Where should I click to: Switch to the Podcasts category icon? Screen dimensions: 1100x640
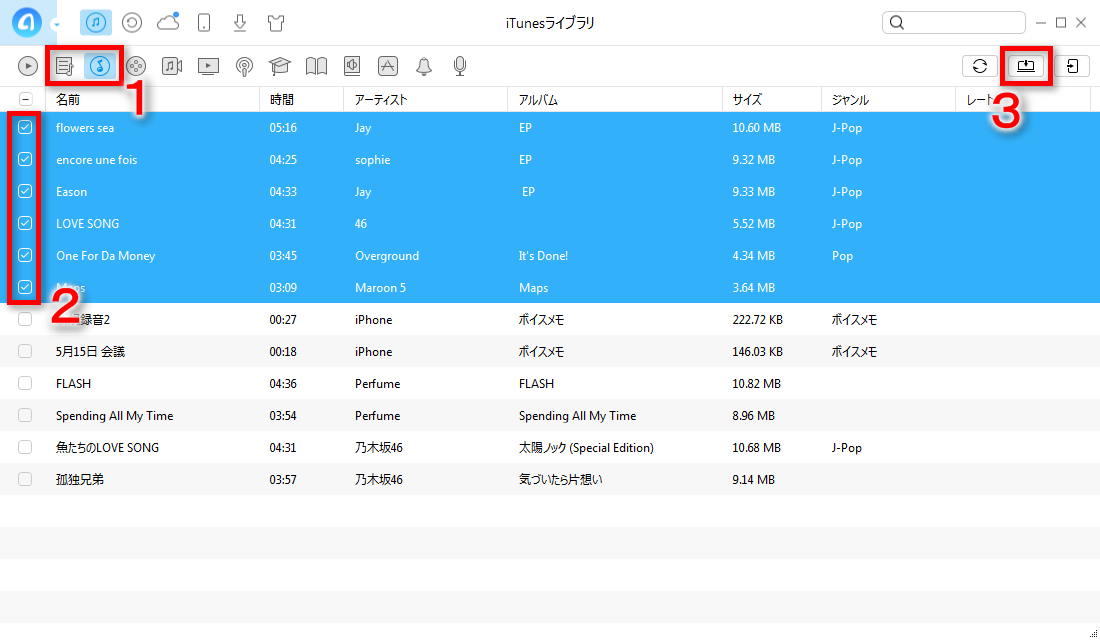pyautogui.click(x=244, y=66)
